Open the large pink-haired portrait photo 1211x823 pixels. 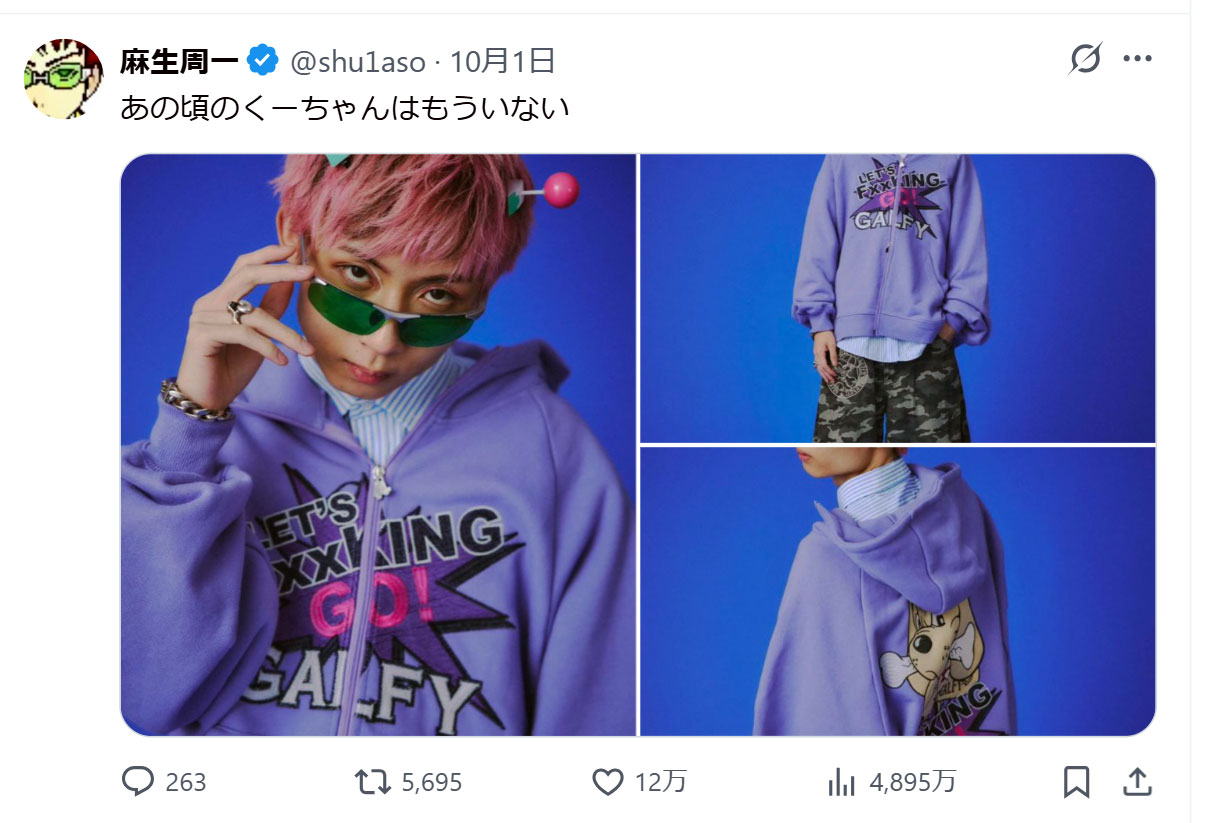click(378, 445)
